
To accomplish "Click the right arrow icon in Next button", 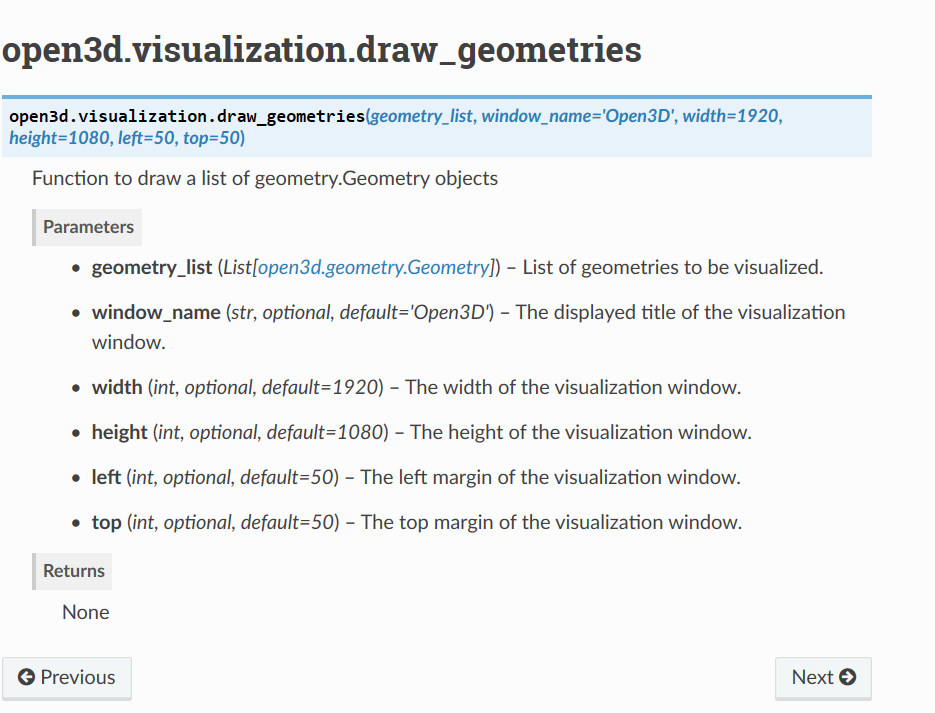I will coord(850,678).
